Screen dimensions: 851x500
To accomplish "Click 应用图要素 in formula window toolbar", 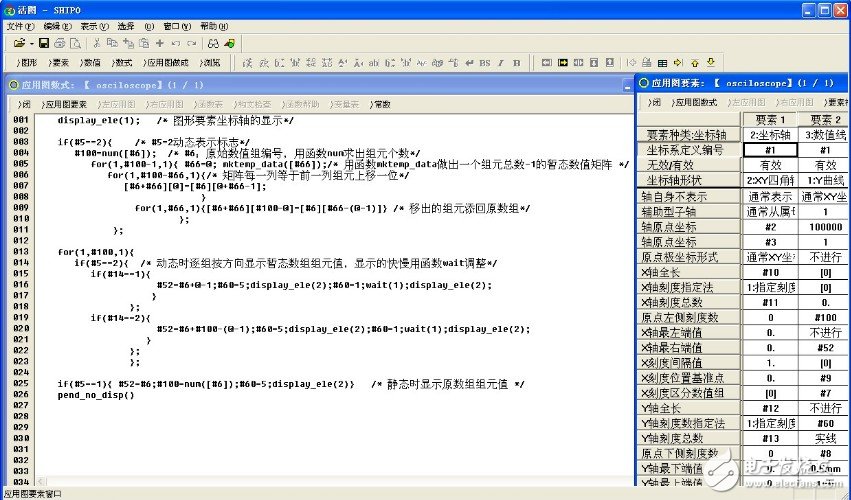I will pyautogui.click(x=64, y=104).
